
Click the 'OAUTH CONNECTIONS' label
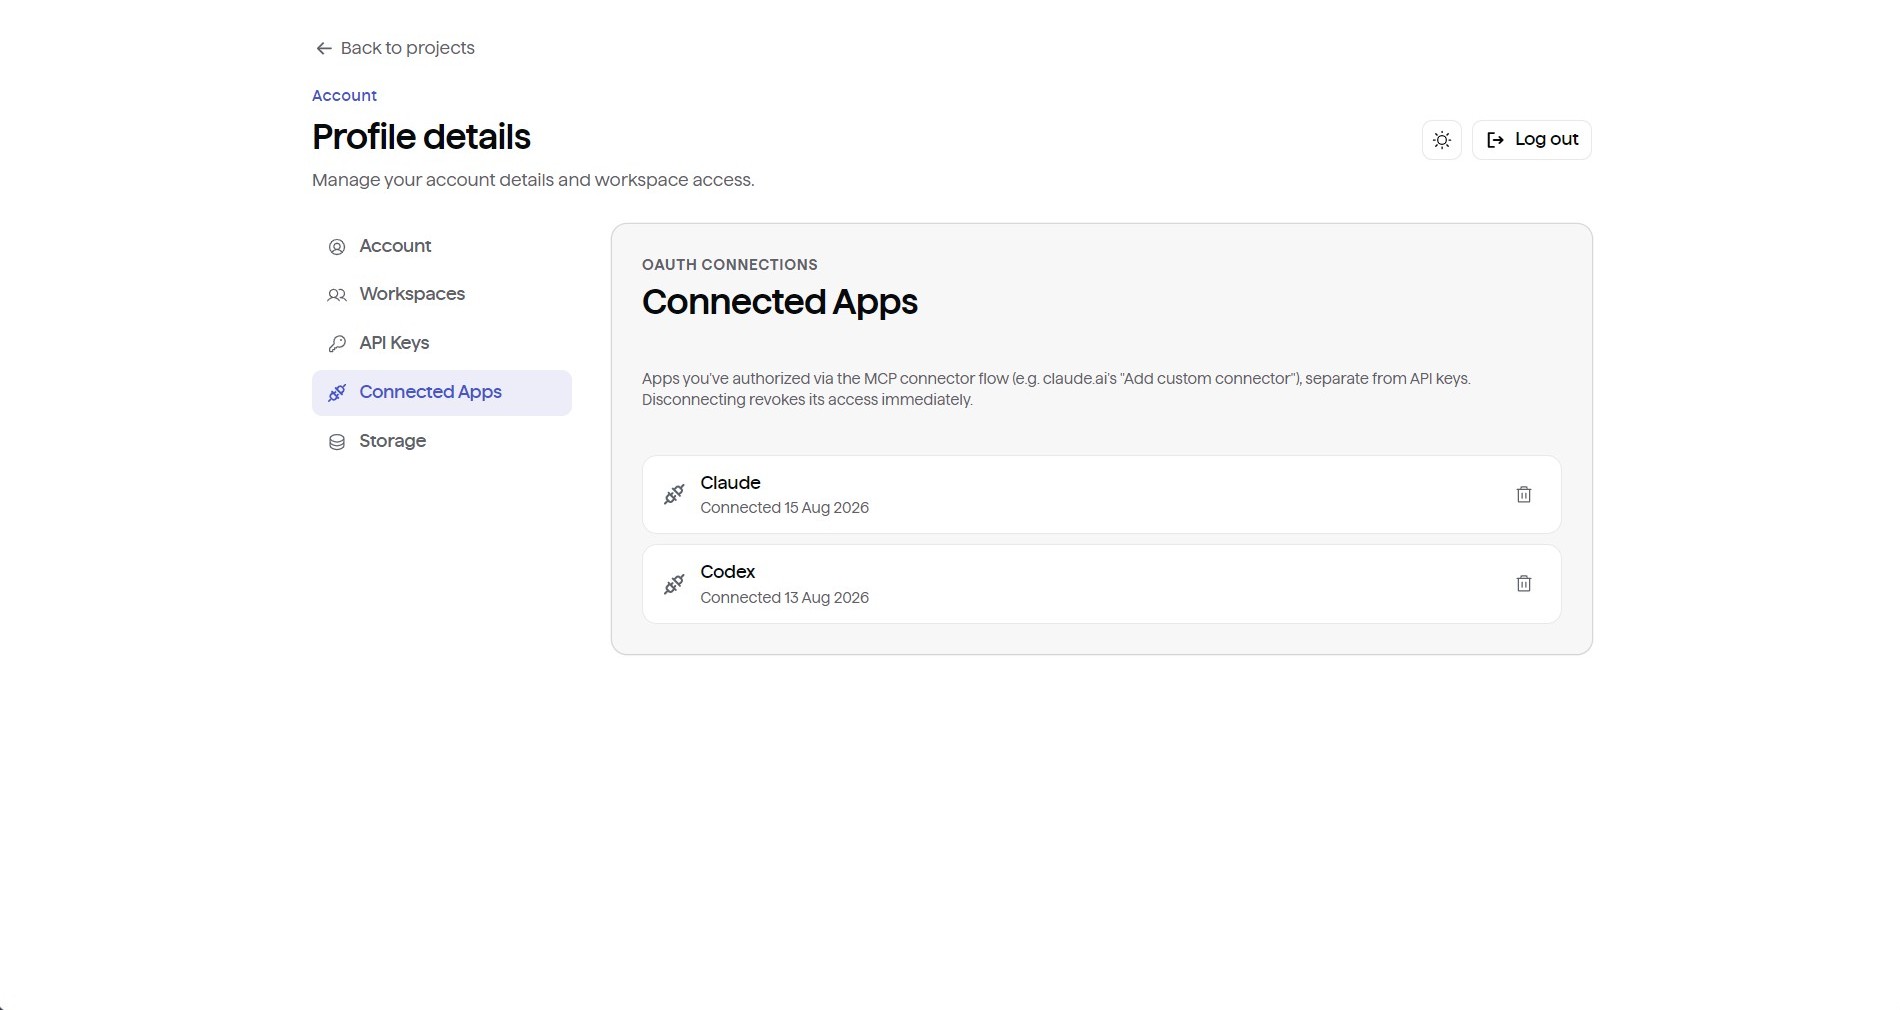(x=729, y=265)
